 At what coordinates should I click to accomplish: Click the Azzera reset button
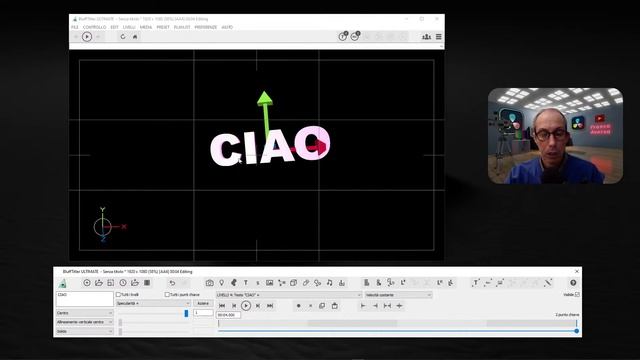click(203, 303)
